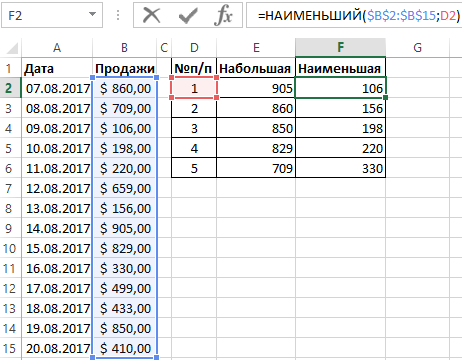Select column F header
The image size is (462, 360).
[x=340, y=48]
